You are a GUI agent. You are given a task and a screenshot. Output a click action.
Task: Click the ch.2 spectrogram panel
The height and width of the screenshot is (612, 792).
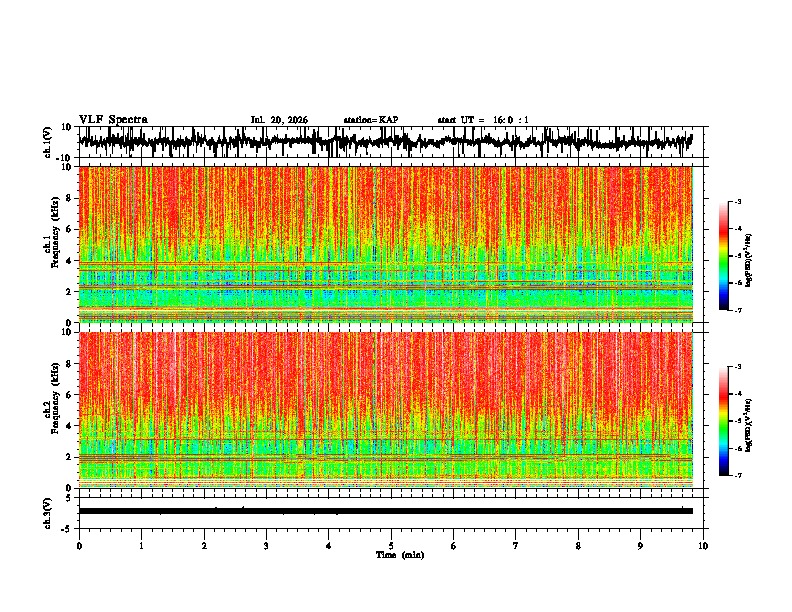[385, 410]
